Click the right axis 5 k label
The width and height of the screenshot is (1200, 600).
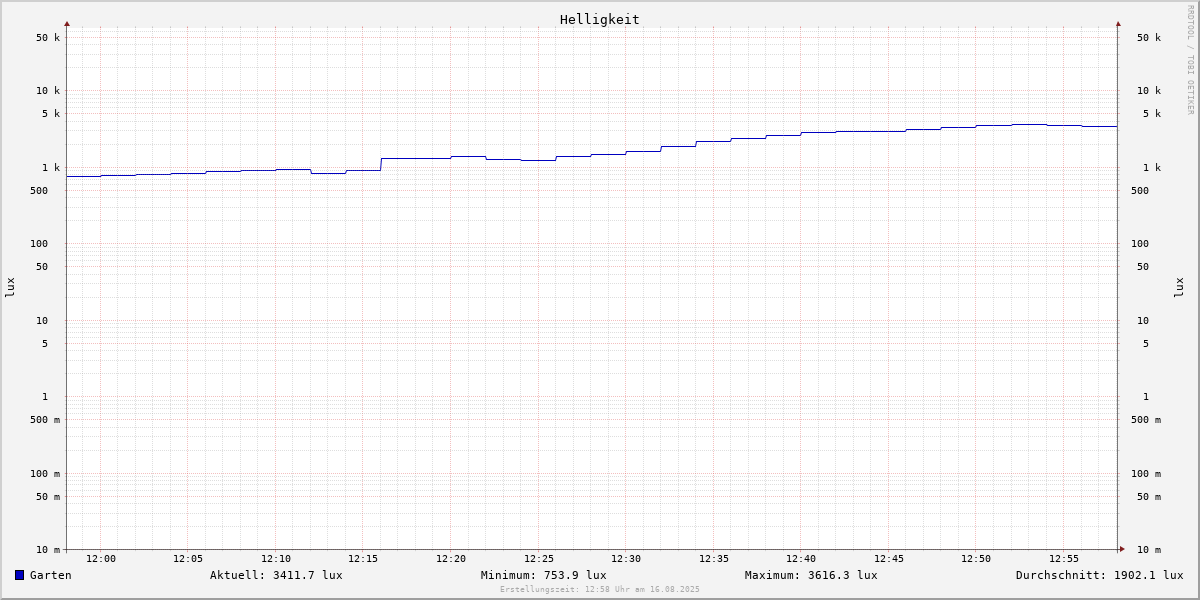coord(1152,114)
